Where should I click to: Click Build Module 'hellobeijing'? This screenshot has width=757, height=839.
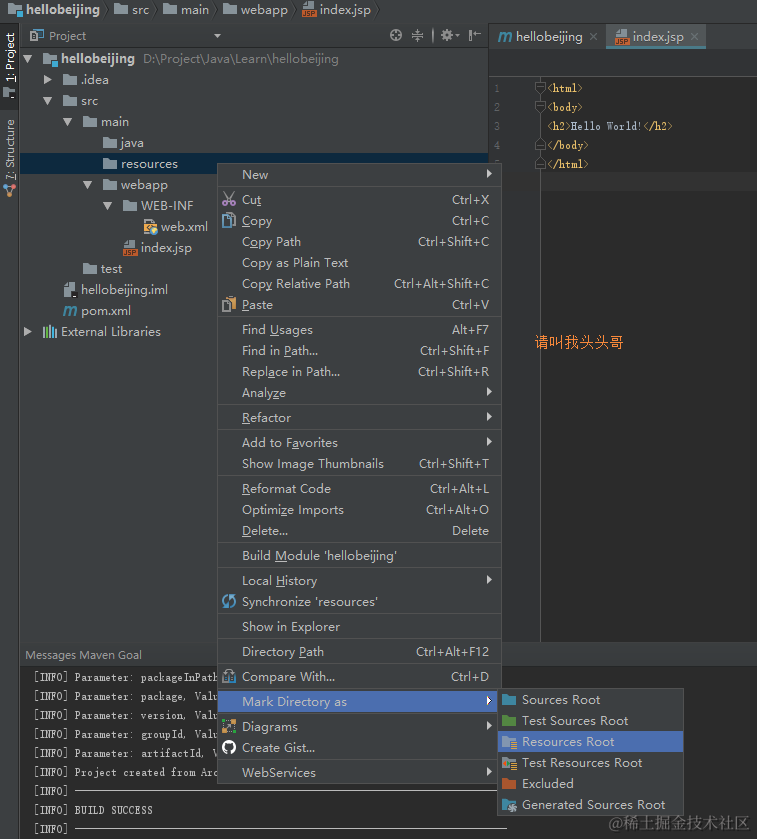[360, 555]
